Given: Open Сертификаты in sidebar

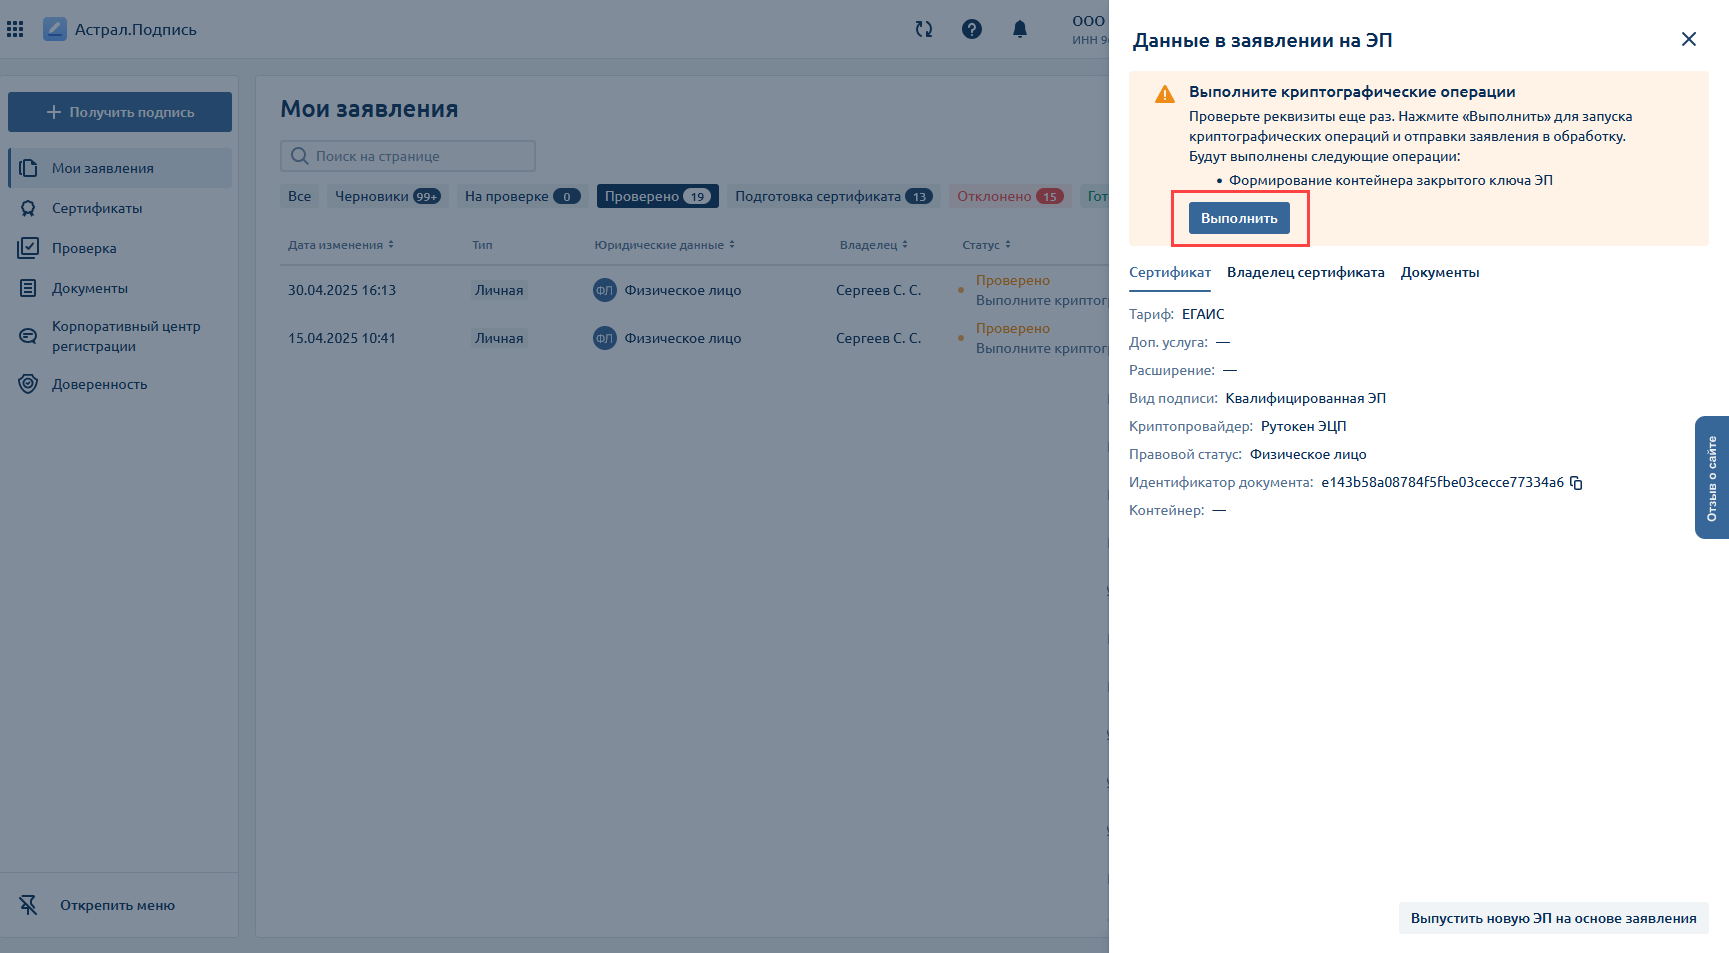Looking at the screenshot, I should 120,208.
